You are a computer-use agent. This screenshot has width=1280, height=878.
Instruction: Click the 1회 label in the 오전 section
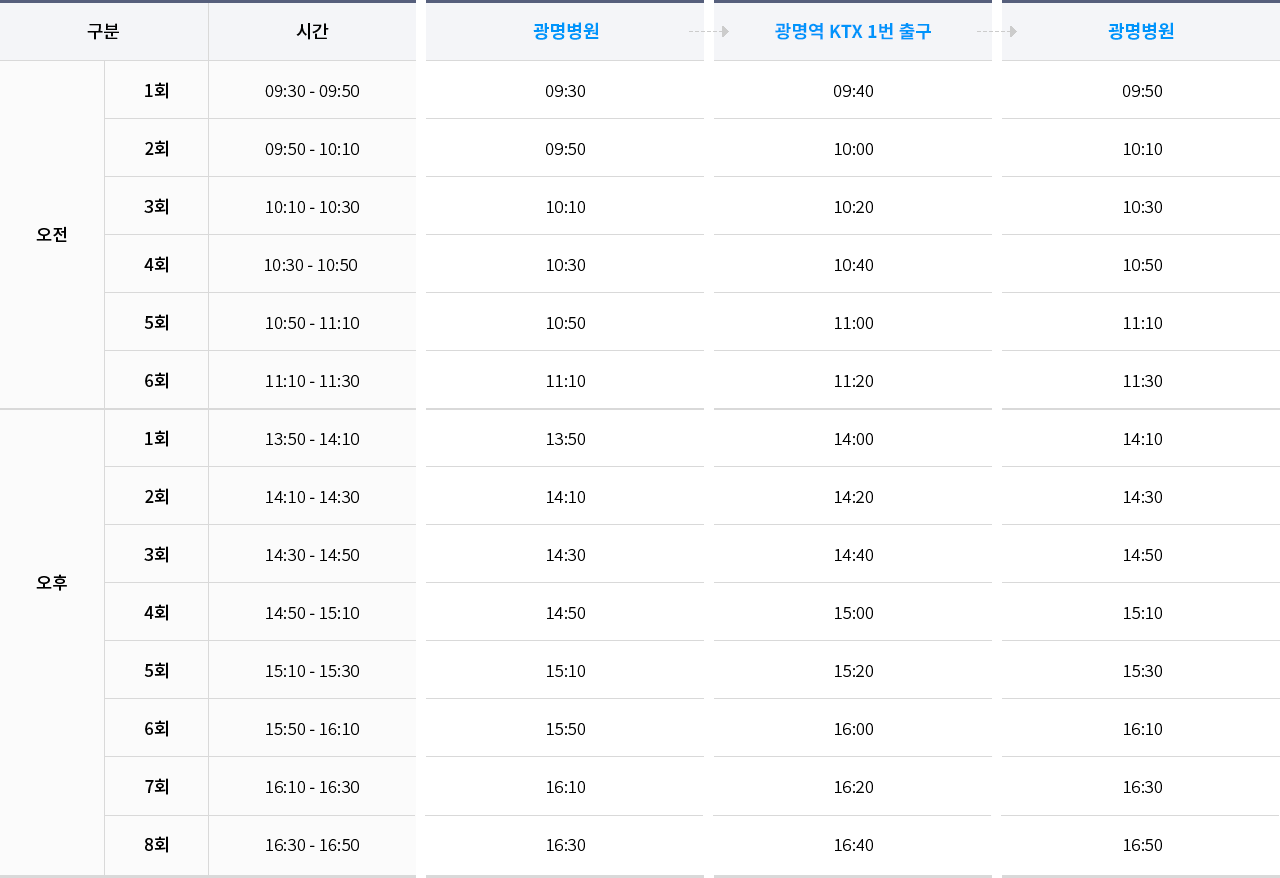coord(156,91)
